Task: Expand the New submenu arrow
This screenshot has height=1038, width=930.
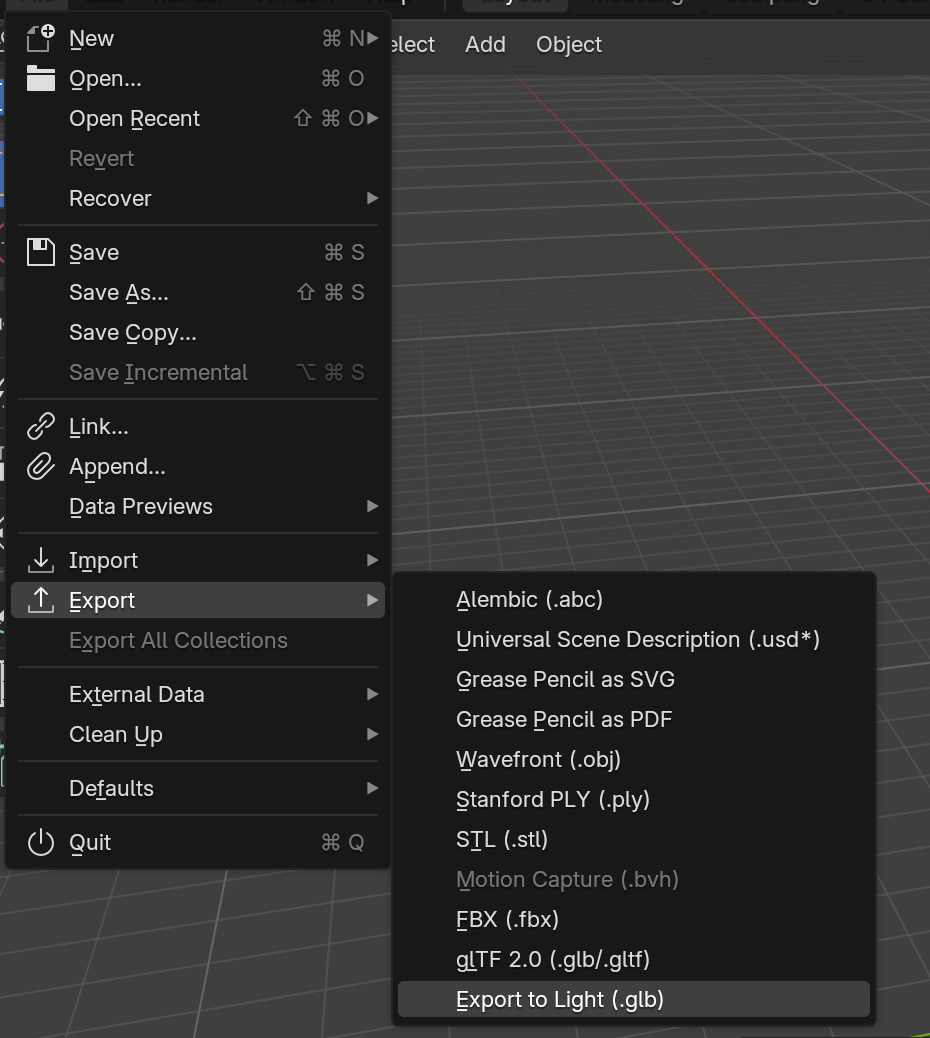Action: click(373, 38)
